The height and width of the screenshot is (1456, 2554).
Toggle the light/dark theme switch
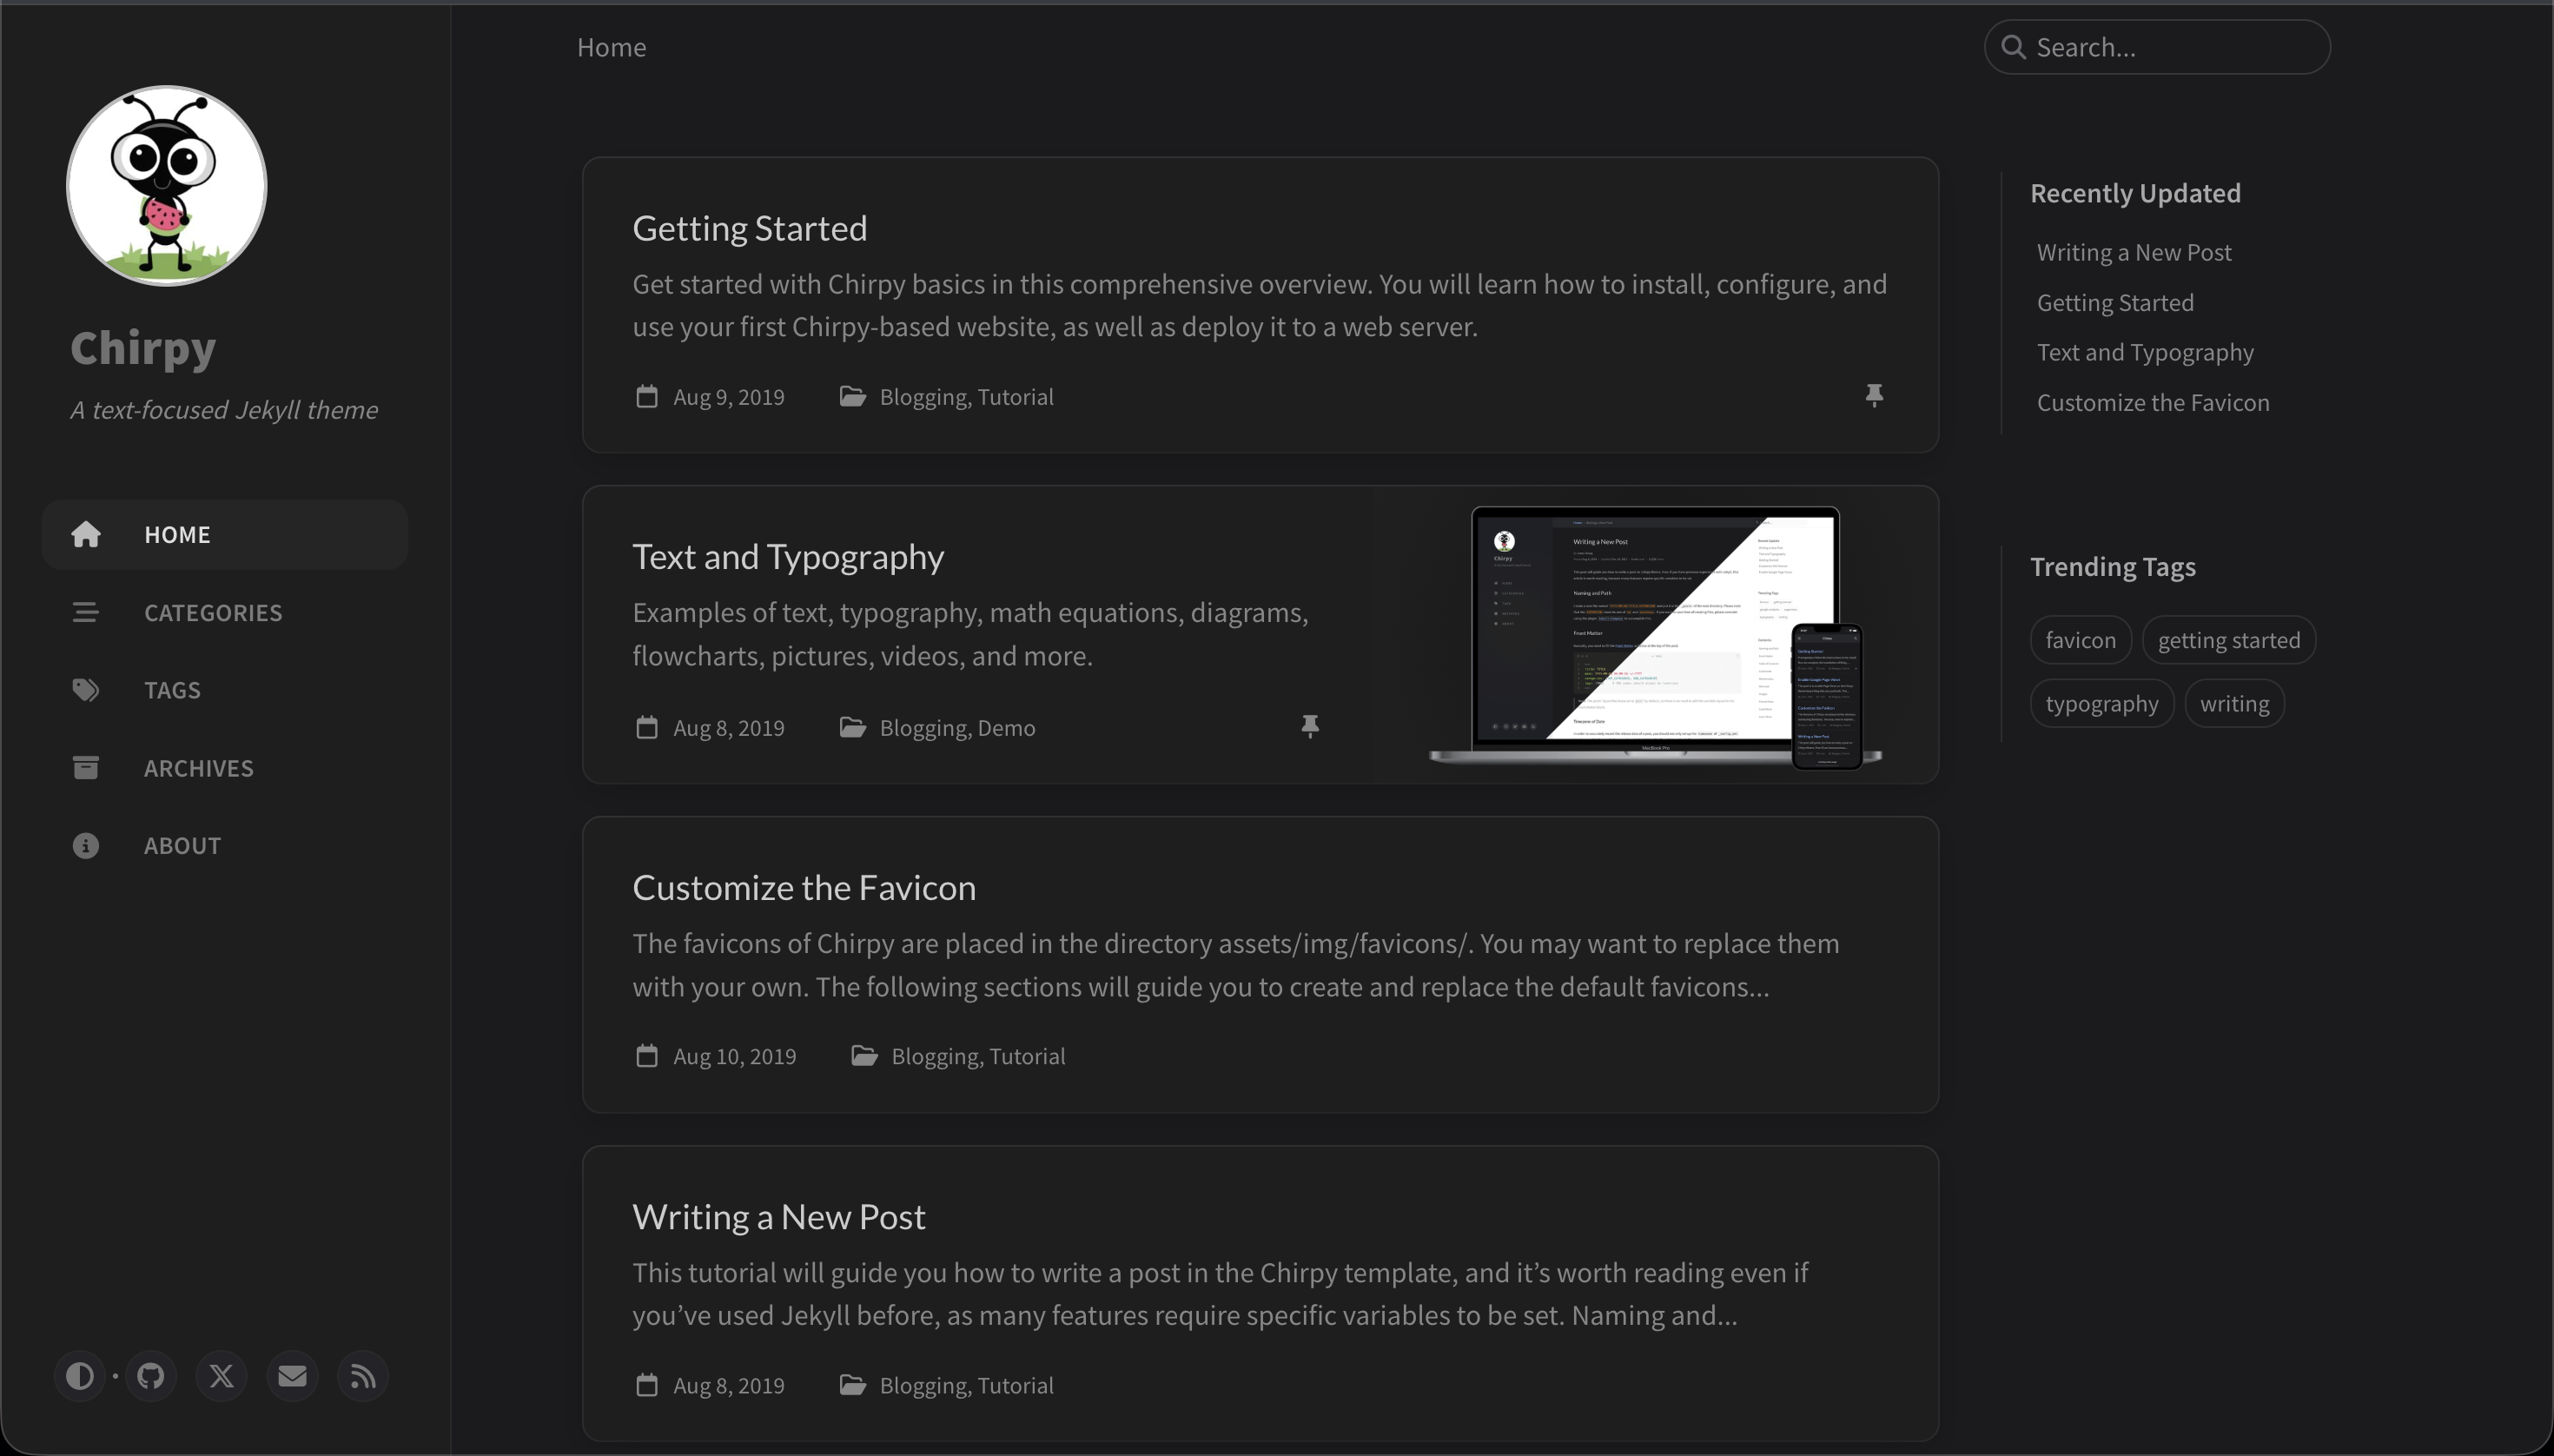click(x=79, y=1375)
